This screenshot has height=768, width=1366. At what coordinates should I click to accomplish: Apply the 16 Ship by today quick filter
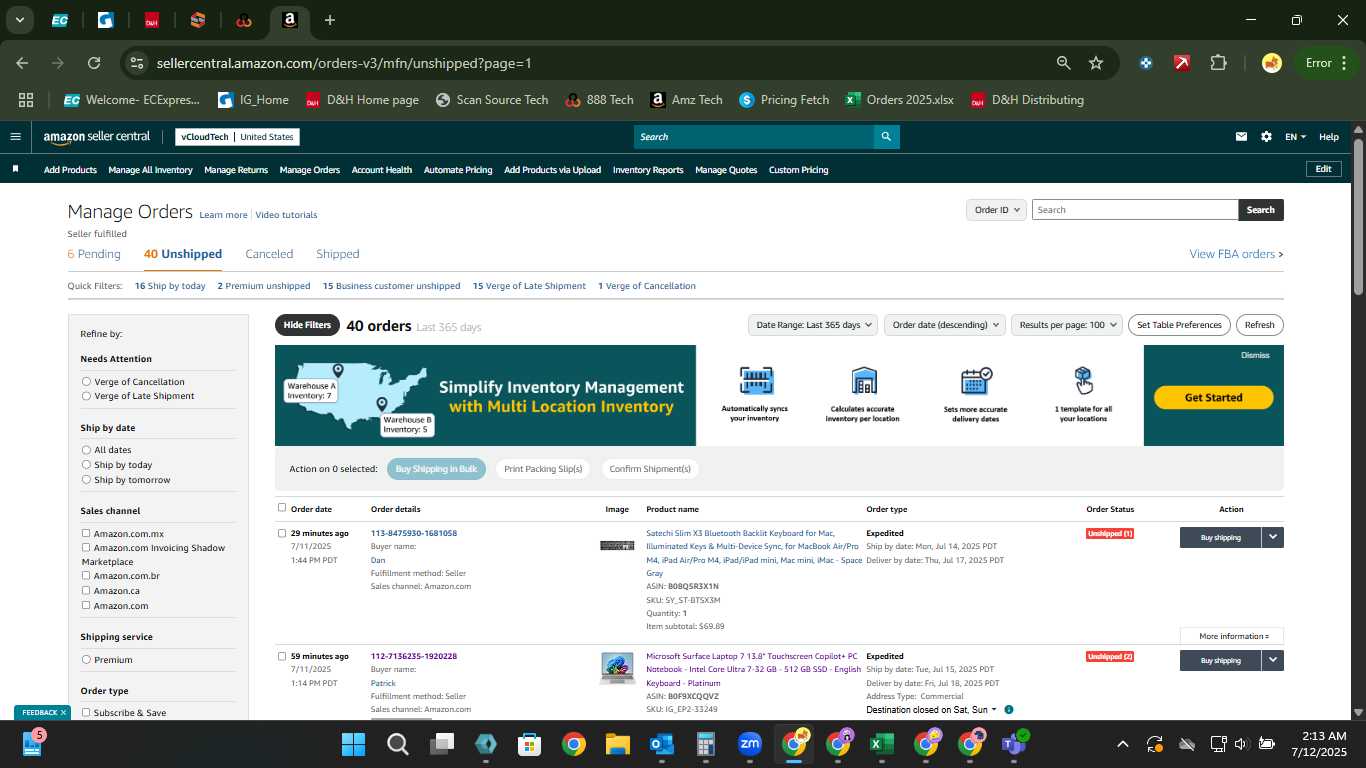click(x=170, y=286)
